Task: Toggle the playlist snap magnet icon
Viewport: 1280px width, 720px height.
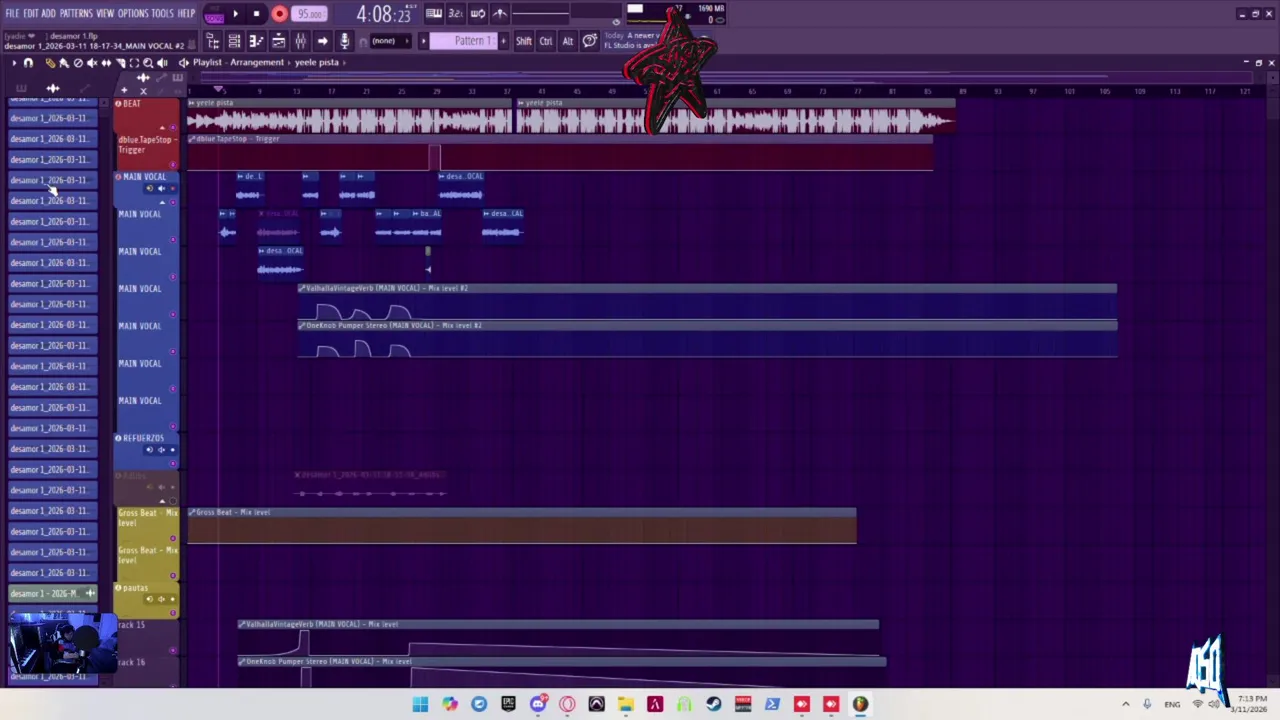Action: click(28, 63)
